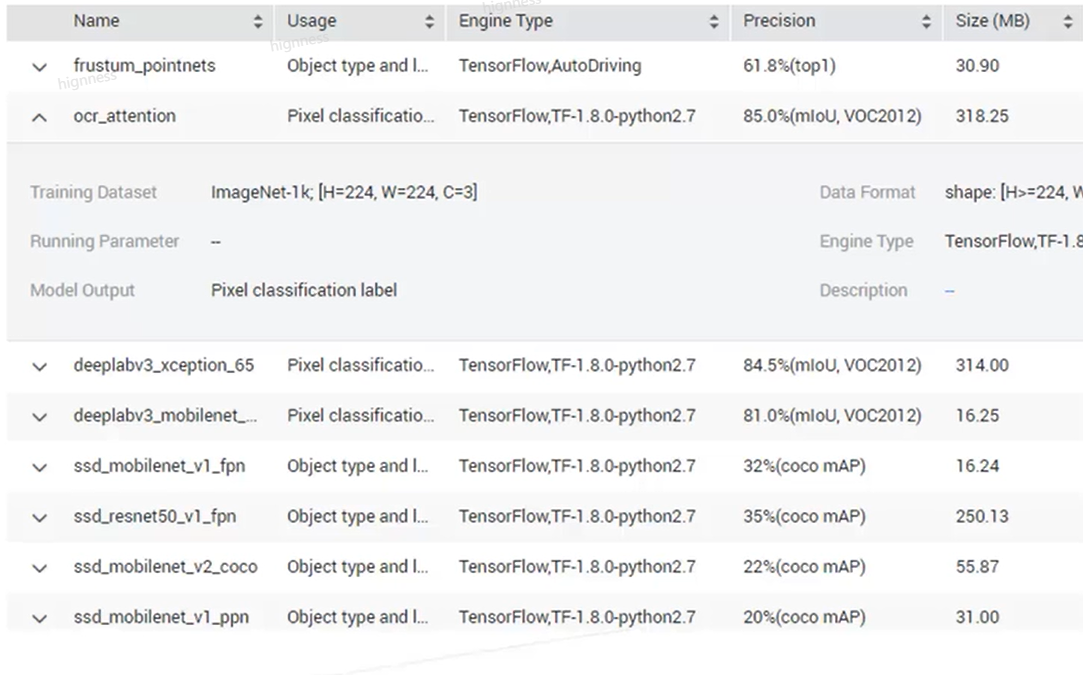Click the ocr_attention model name

point(124,116)
